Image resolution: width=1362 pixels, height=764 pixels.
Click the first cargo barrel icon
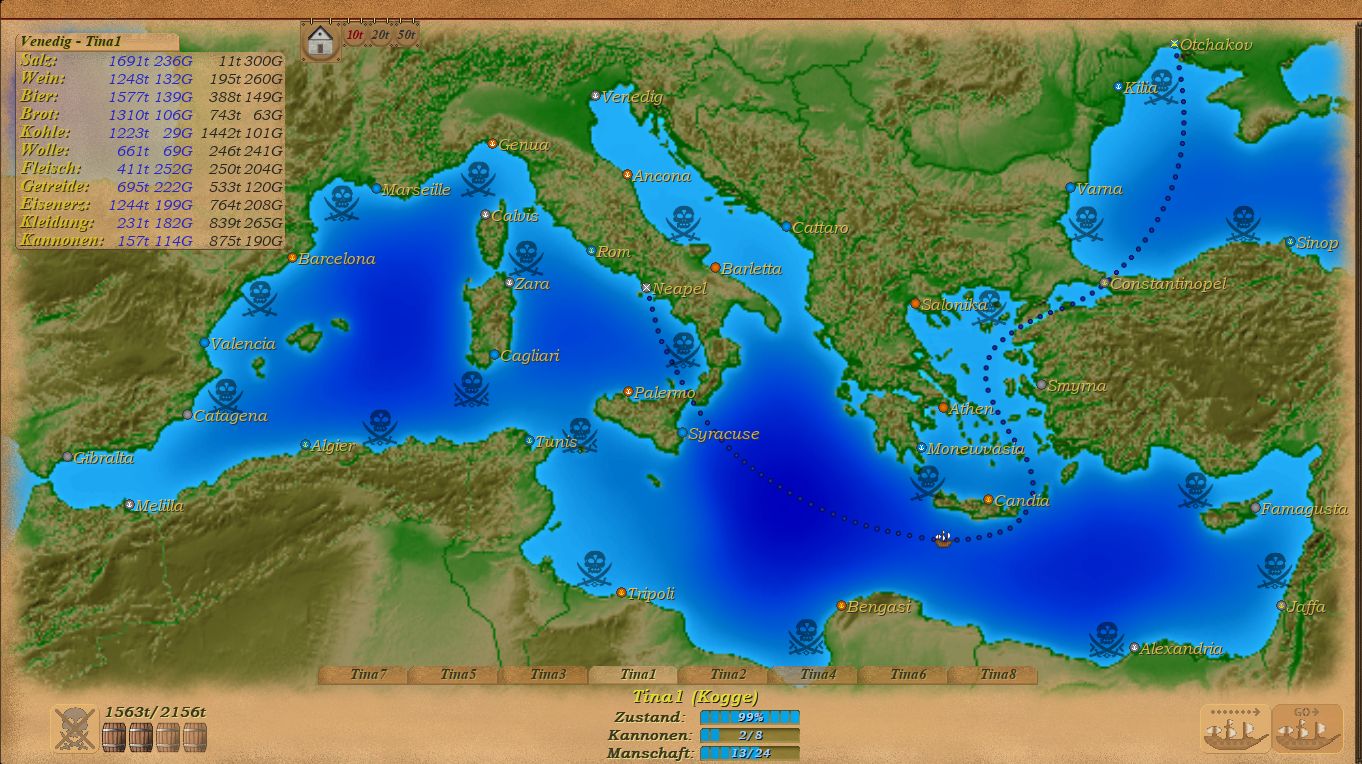[114, 737]
